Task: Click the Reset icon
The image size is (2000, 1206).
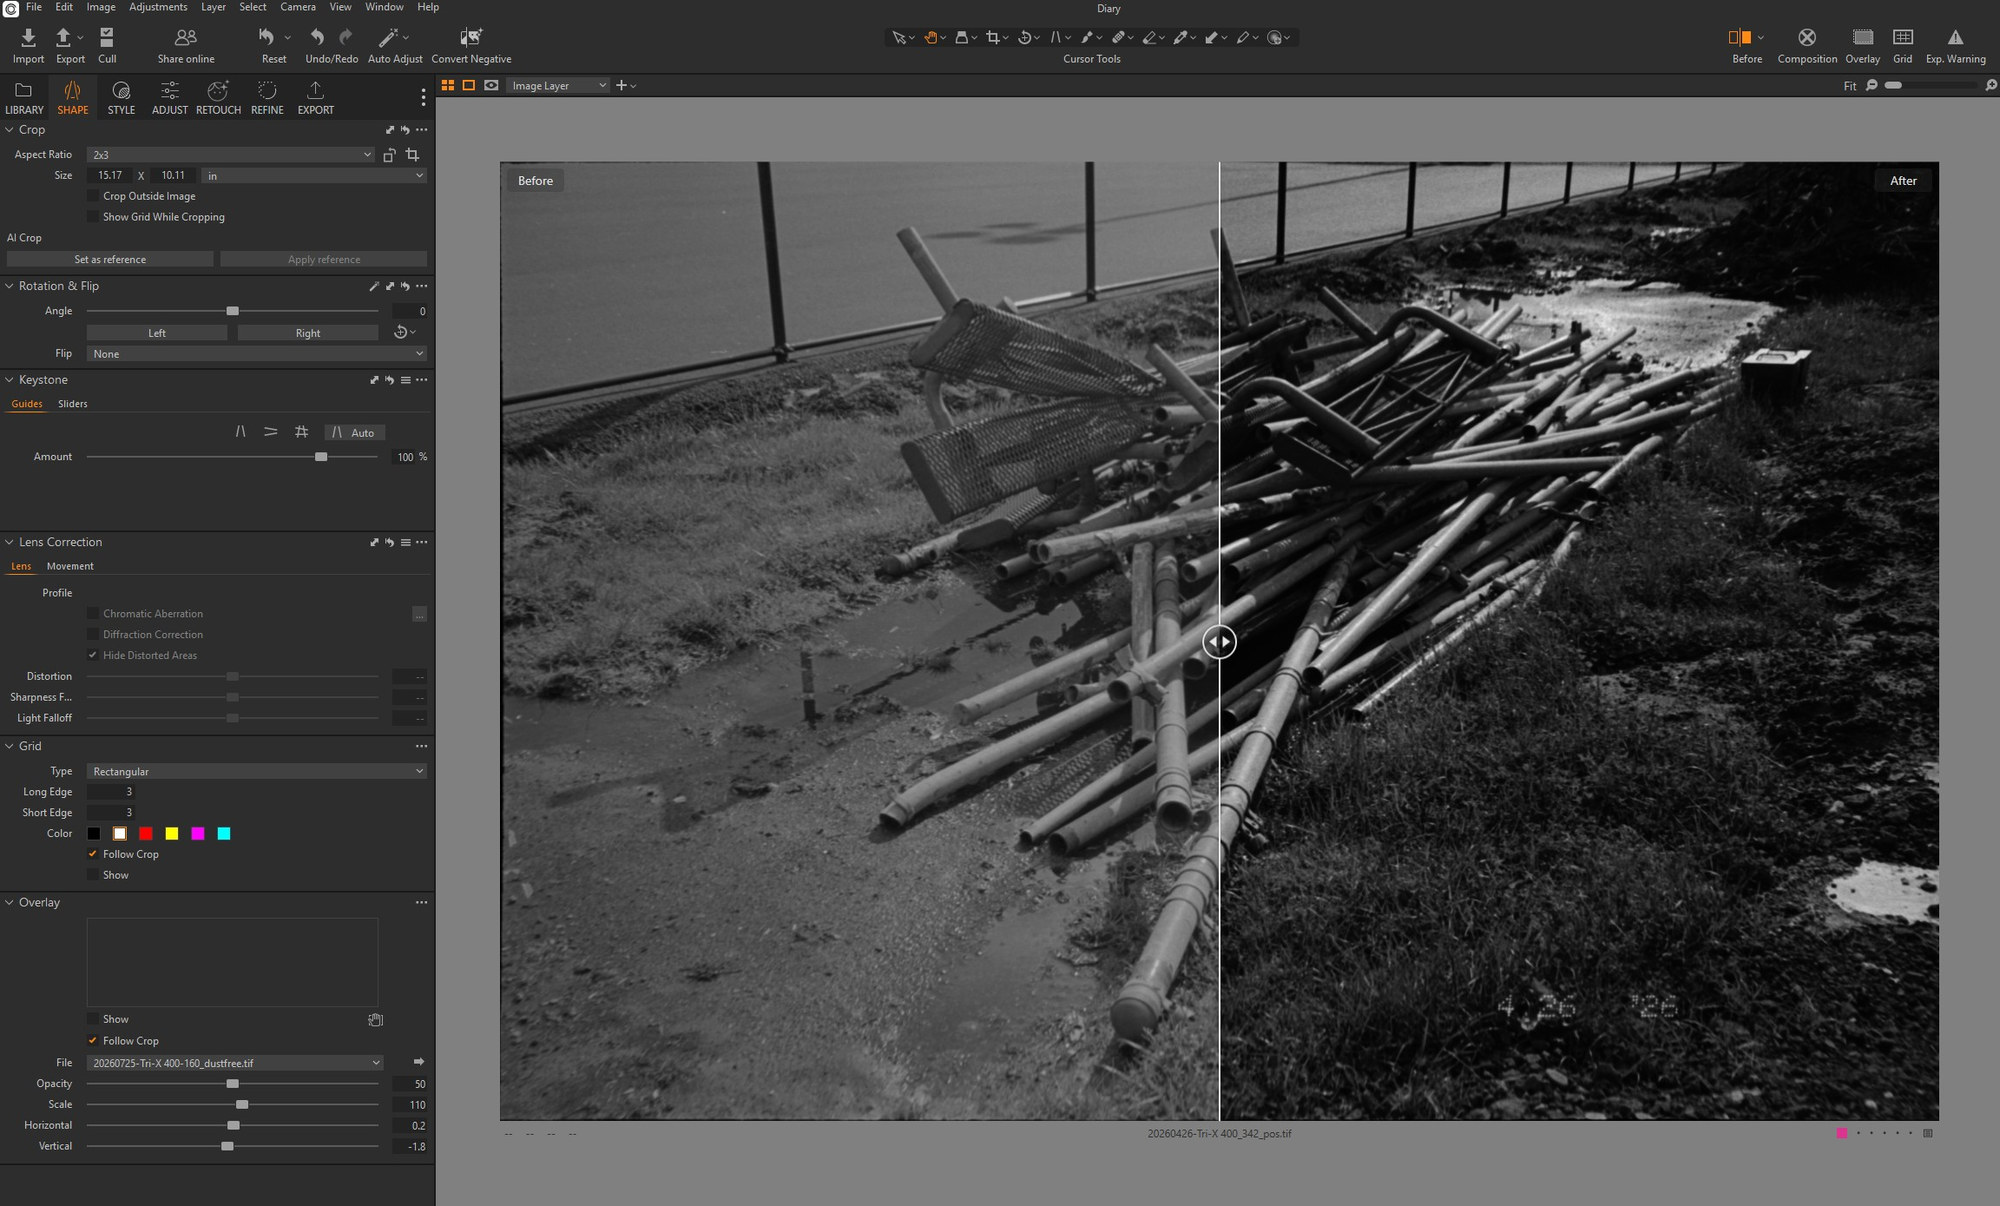Action: coord(266,38)
